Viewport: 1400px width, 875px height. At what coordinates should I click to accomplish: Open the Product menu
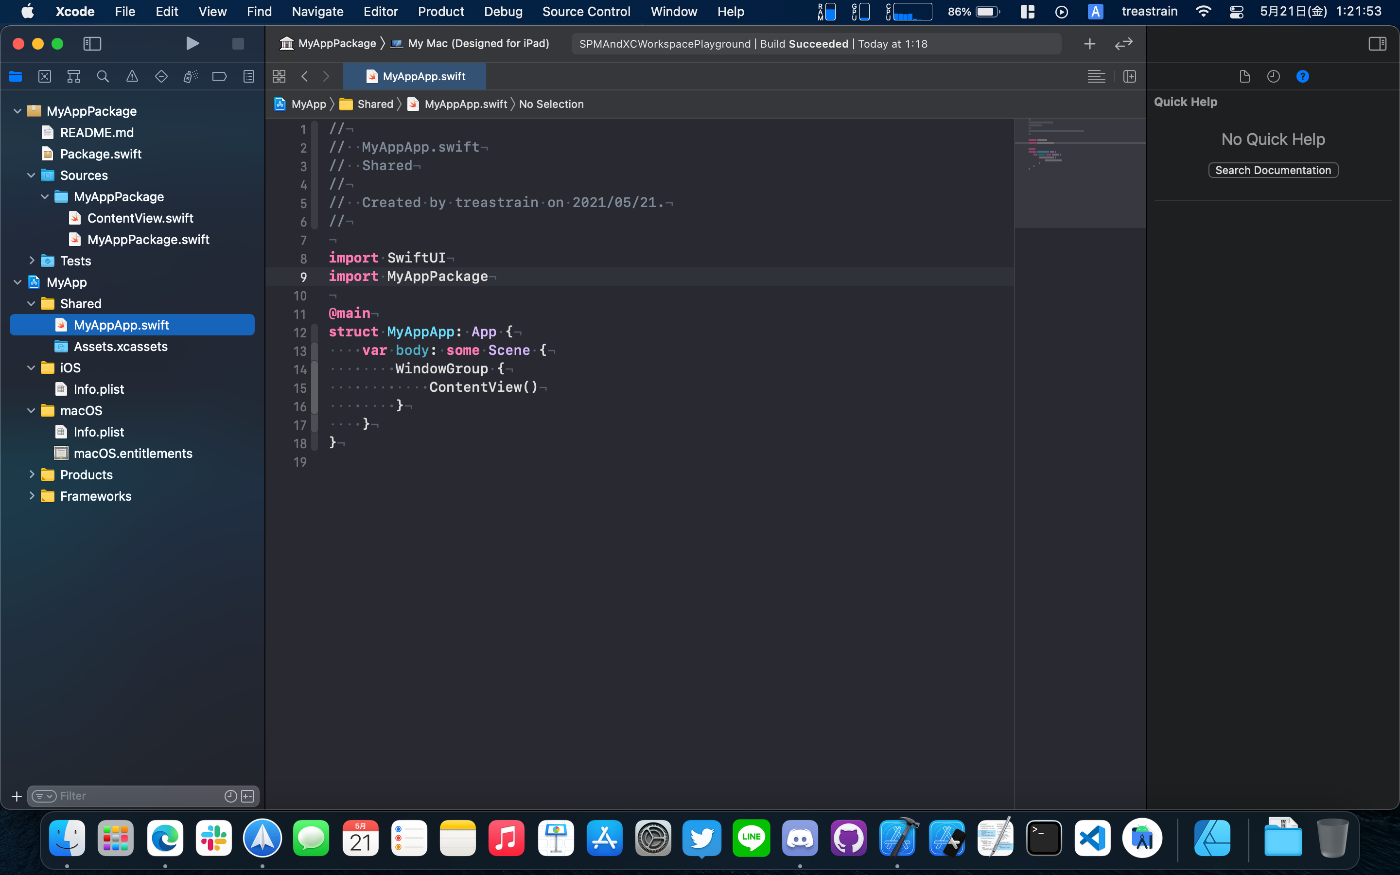click(x=440, y=12)
